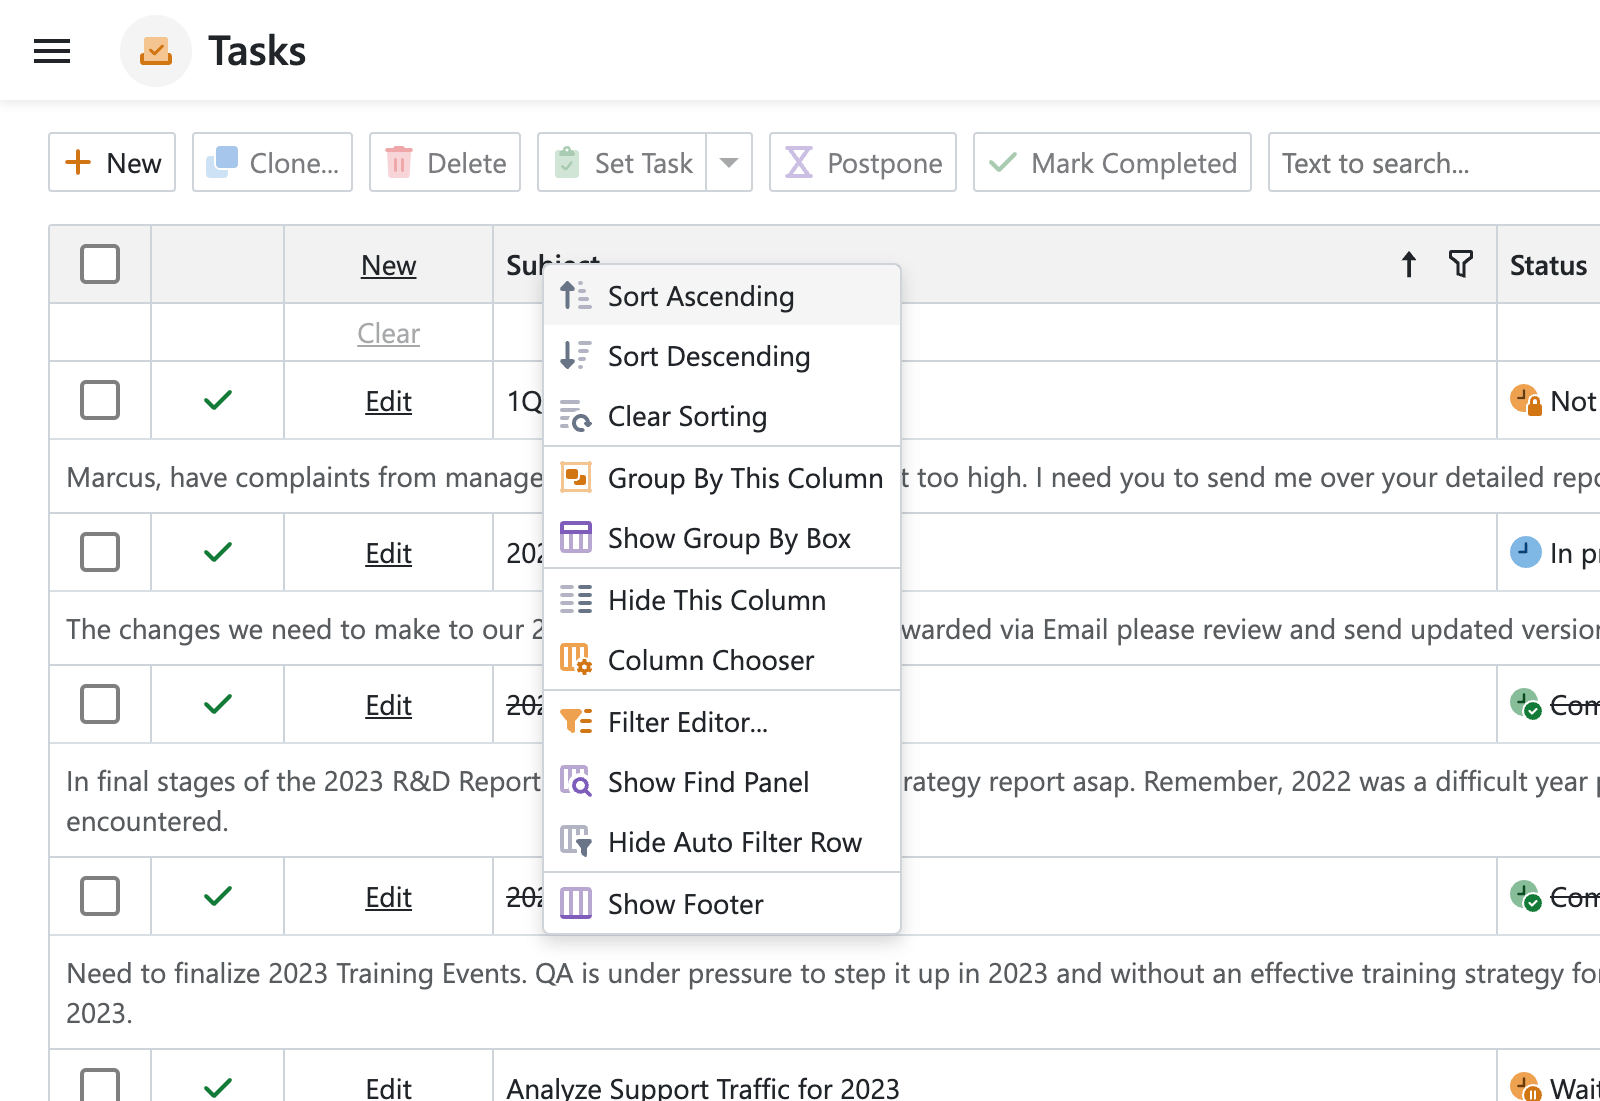1600x1101 pixels.
Task: Click the Clear Sorting icon
Action: click(576, 416)
